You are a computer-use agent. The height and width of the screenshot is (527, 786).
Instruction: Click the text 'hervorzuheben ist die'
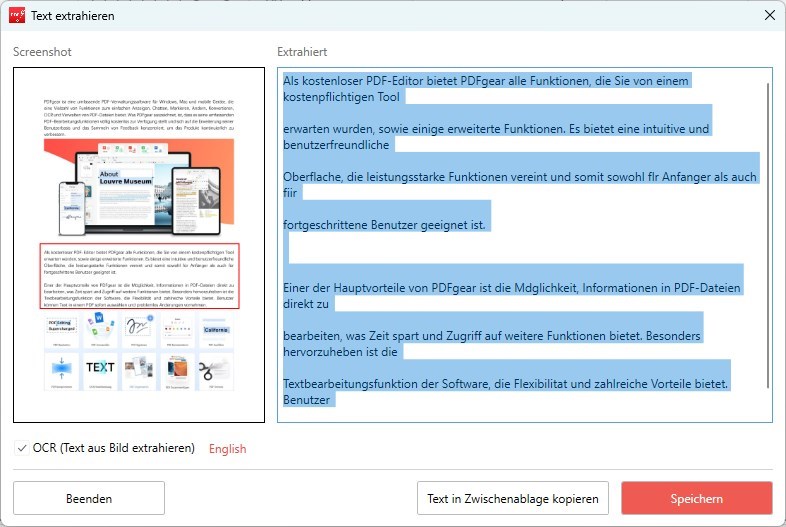point(340,352)
